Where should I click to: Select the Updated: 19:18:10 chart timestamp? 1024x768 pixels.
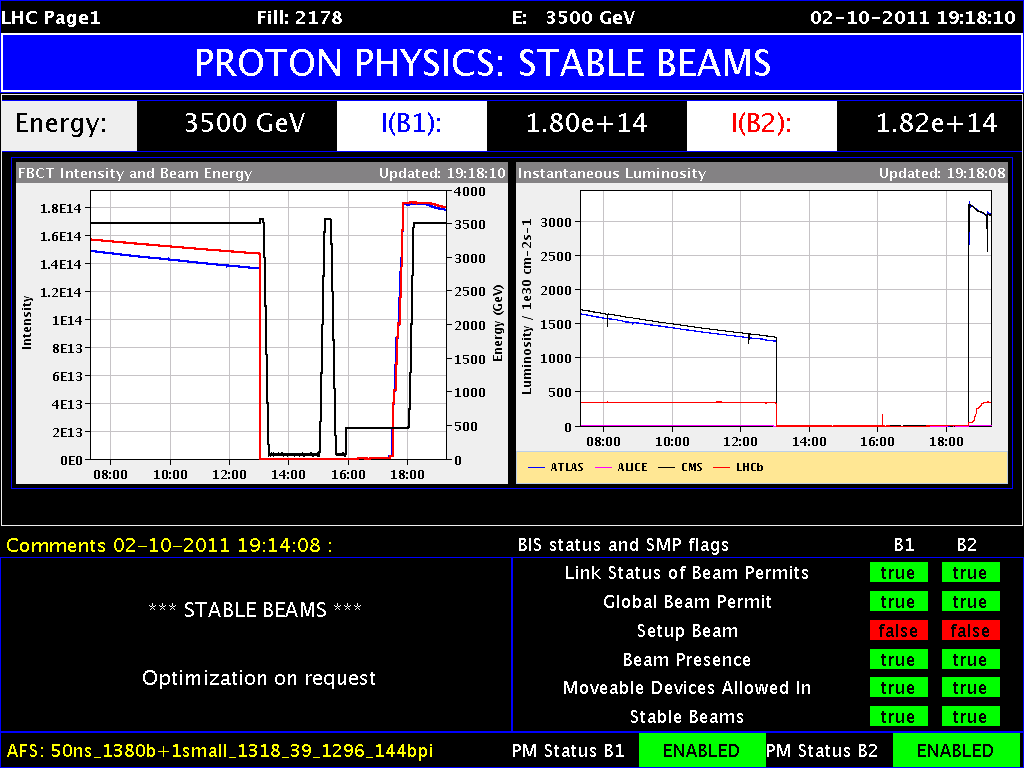point(442,174)
